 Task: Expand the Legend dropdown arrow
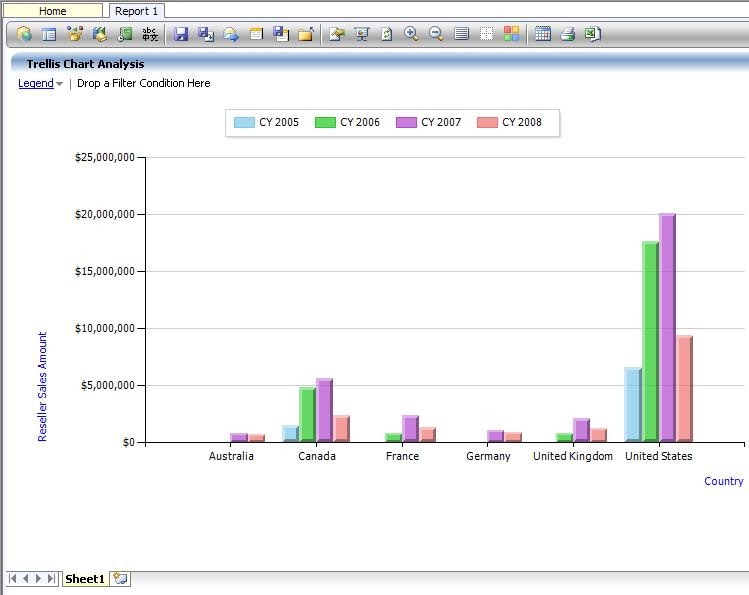(59, 84)
